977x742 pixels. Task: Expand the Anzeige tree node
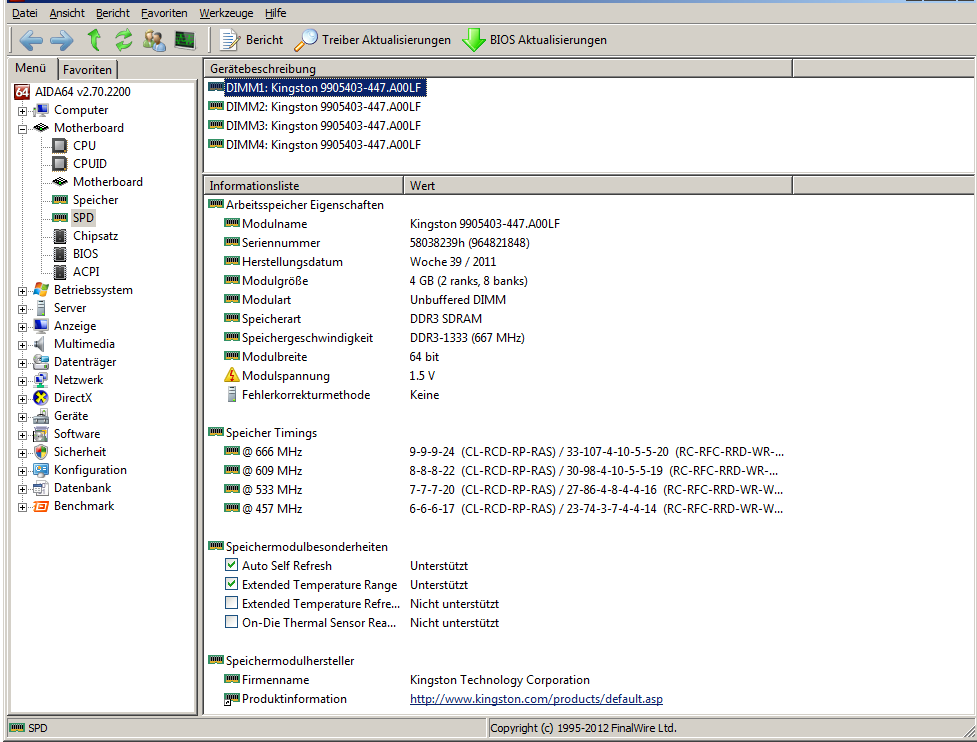pos(22,327)
